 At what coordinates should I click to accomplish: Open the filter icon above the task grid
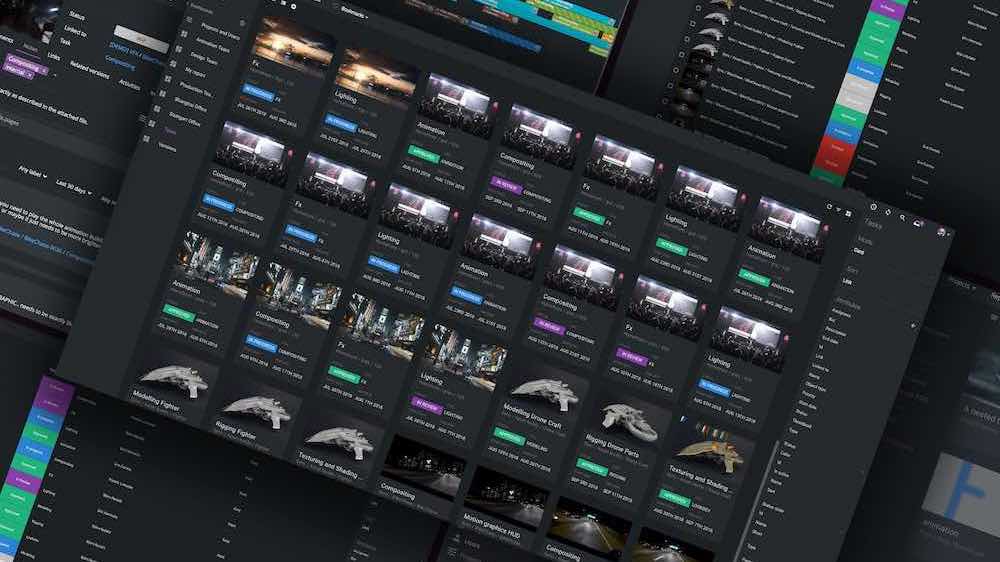tap(839, 210)
